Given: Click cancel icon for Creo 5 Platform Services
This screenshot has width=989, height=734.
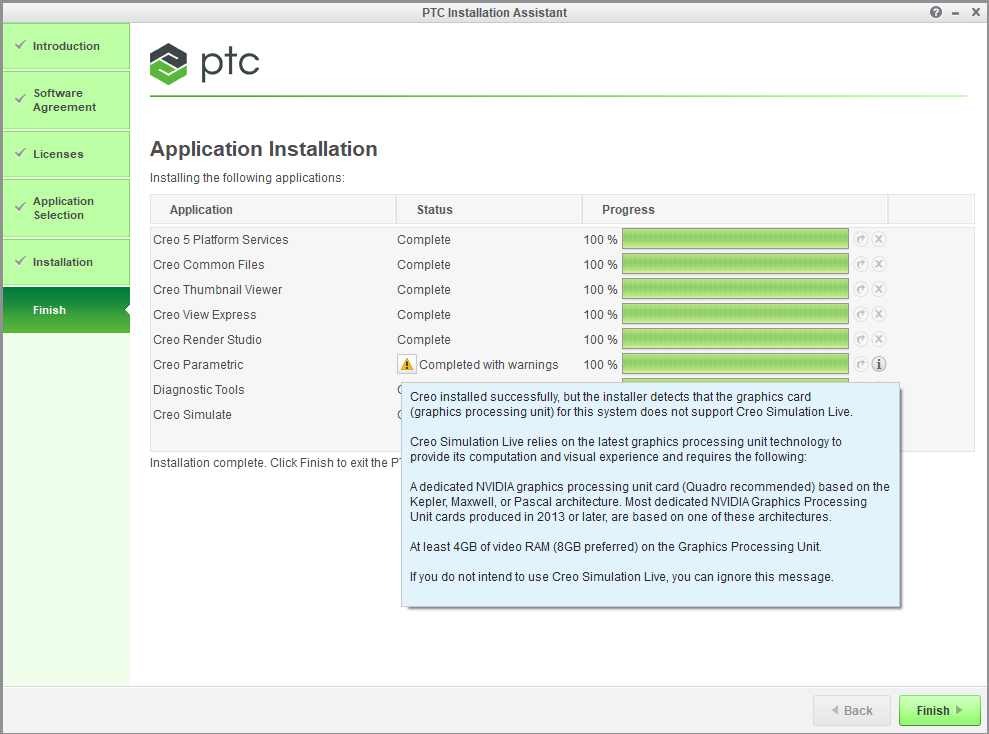Looking at the screenshot, I should point(879,239).
